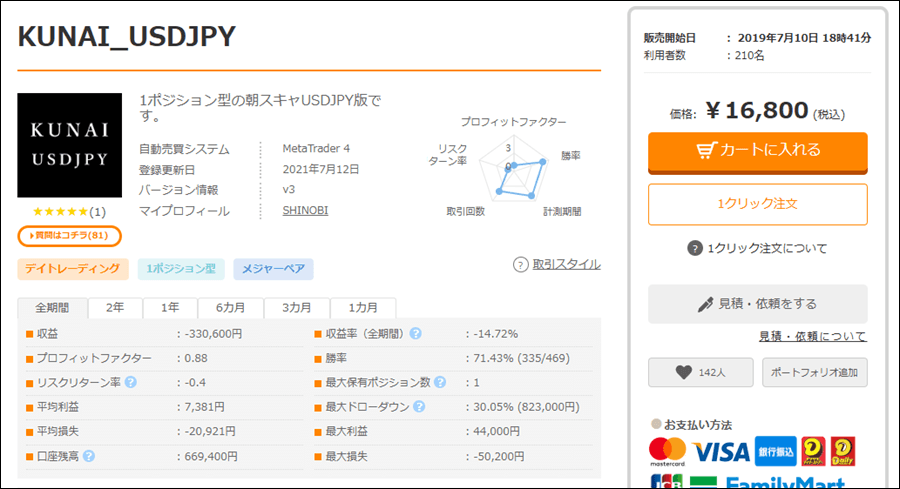Click the ポートフォリオ追加 button
Image resolution: width=900 pixels, height=489 pixels.
[x=814, y=372]
